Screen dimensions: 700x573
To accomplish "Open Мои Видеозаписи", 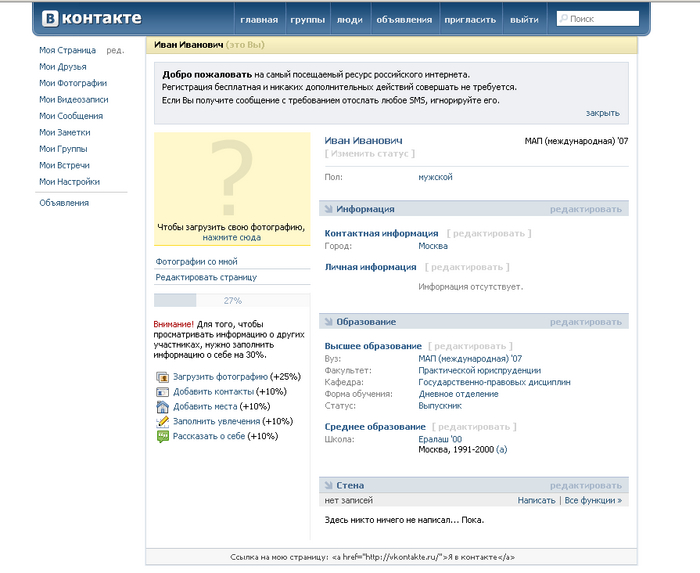I will [74, 100].
